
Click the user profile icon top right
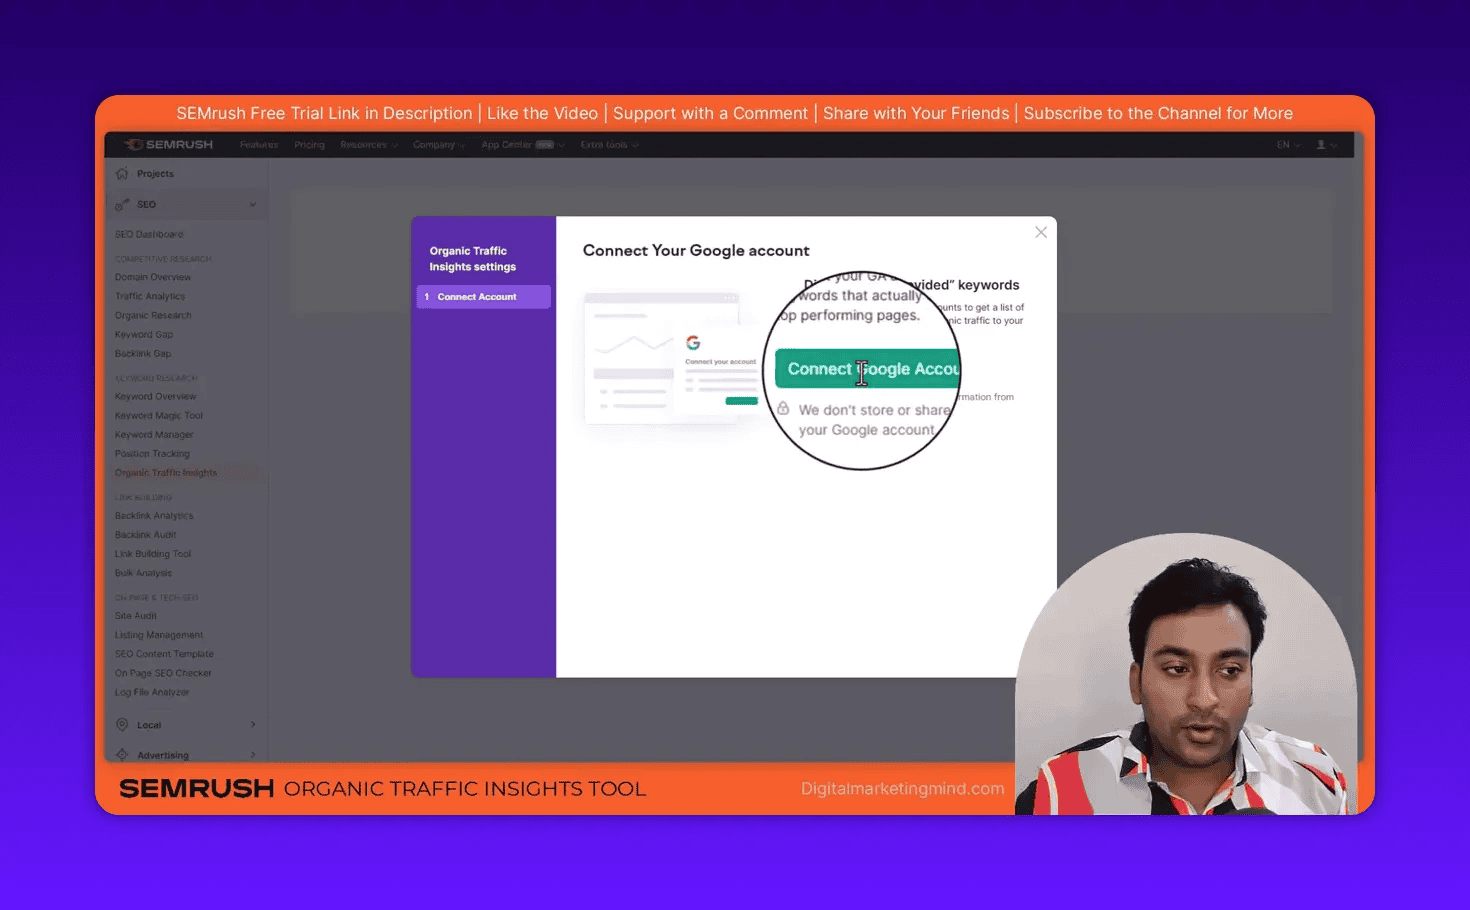click(1321, 144)
